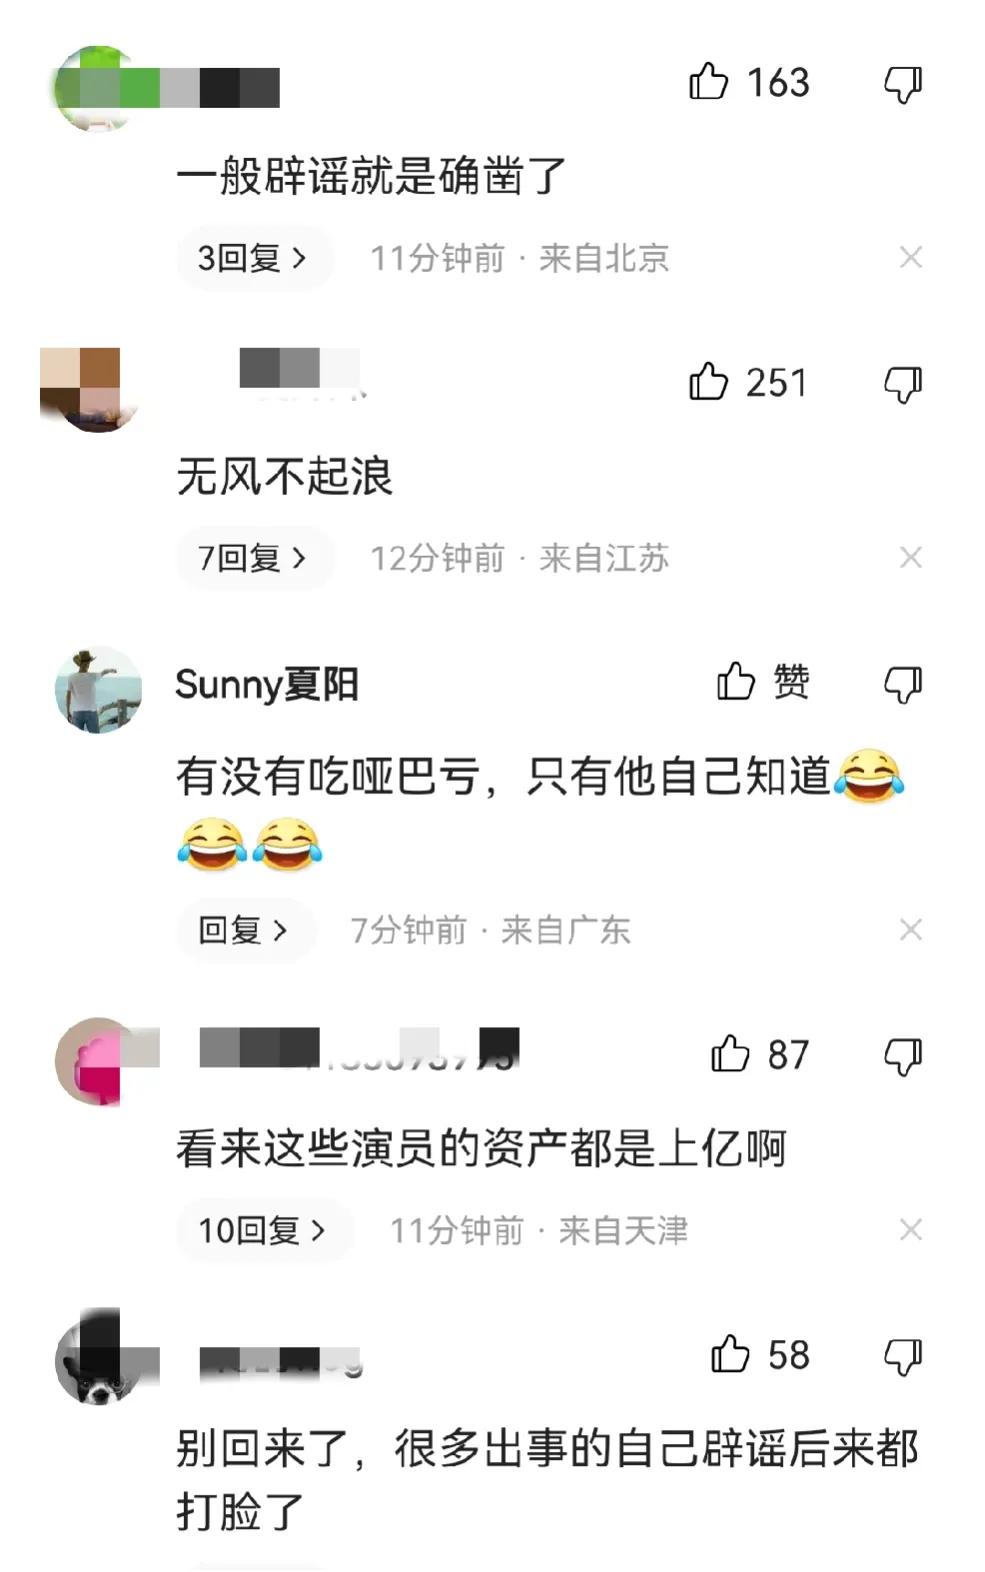Viewport: 985px width, 1572px height.
Task: Expand the 3回复 replies
Action: [x=254, y=258]
